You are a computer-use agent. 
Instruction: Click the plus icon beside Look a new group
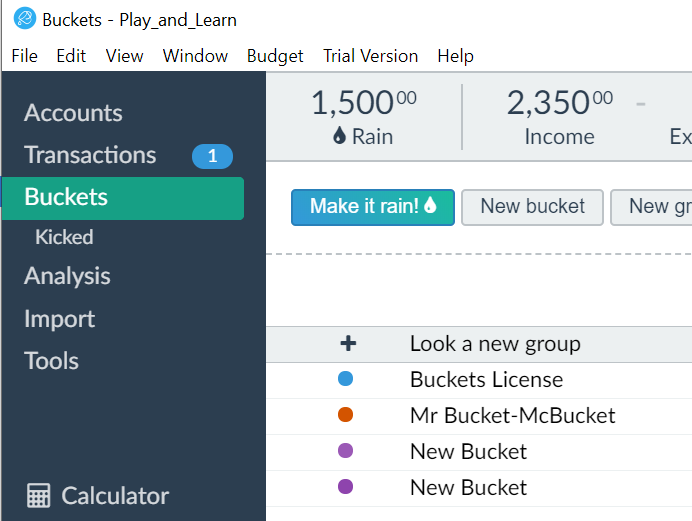348,343
